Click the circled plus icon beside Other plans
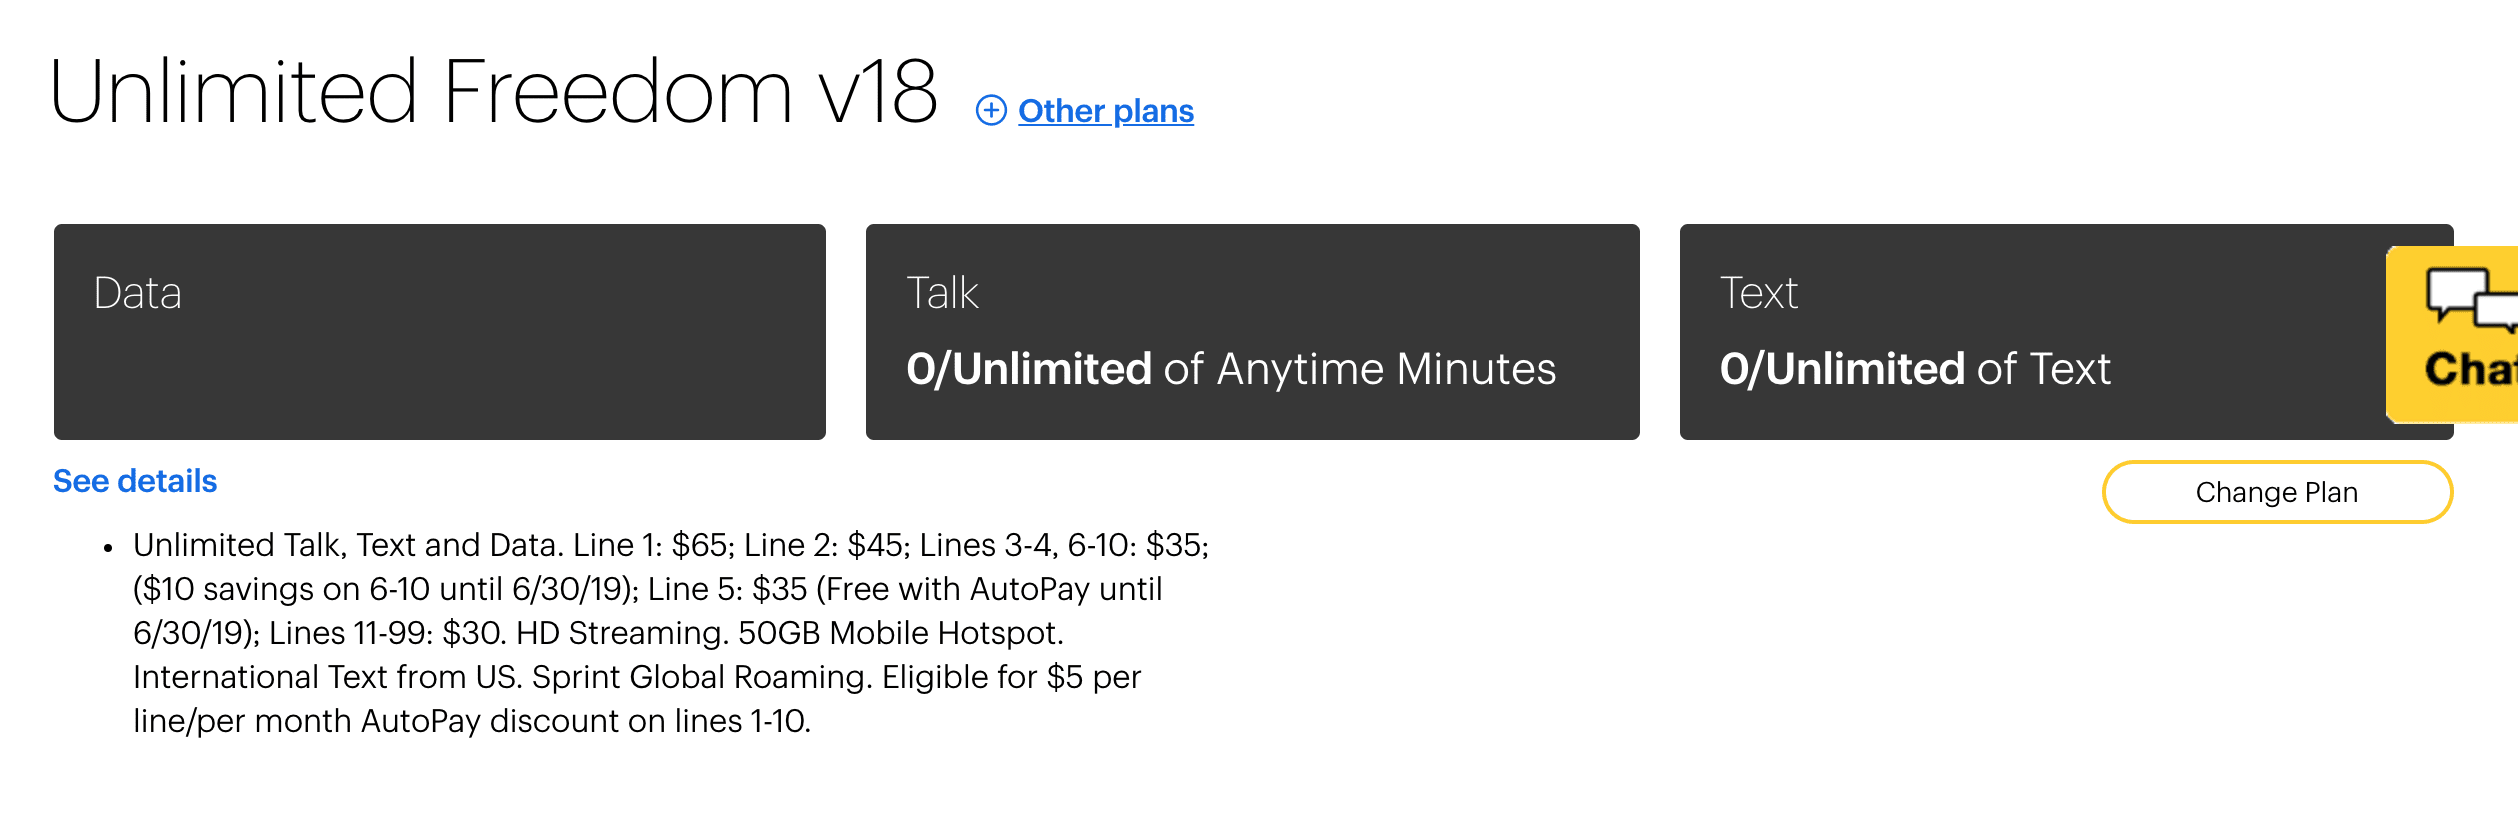The height and width of the screenshot is (818, 2518). tap(991, 110)
